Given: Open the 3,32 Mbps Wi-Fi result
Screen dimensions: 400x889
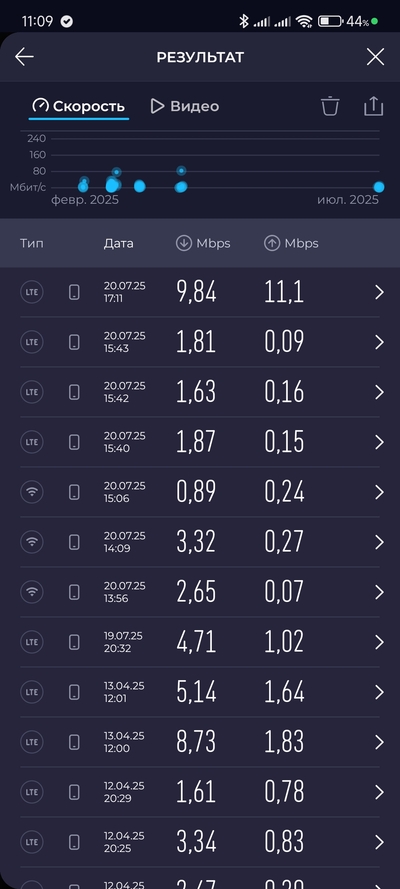Looking at the screenshot, I should (200, 542).
